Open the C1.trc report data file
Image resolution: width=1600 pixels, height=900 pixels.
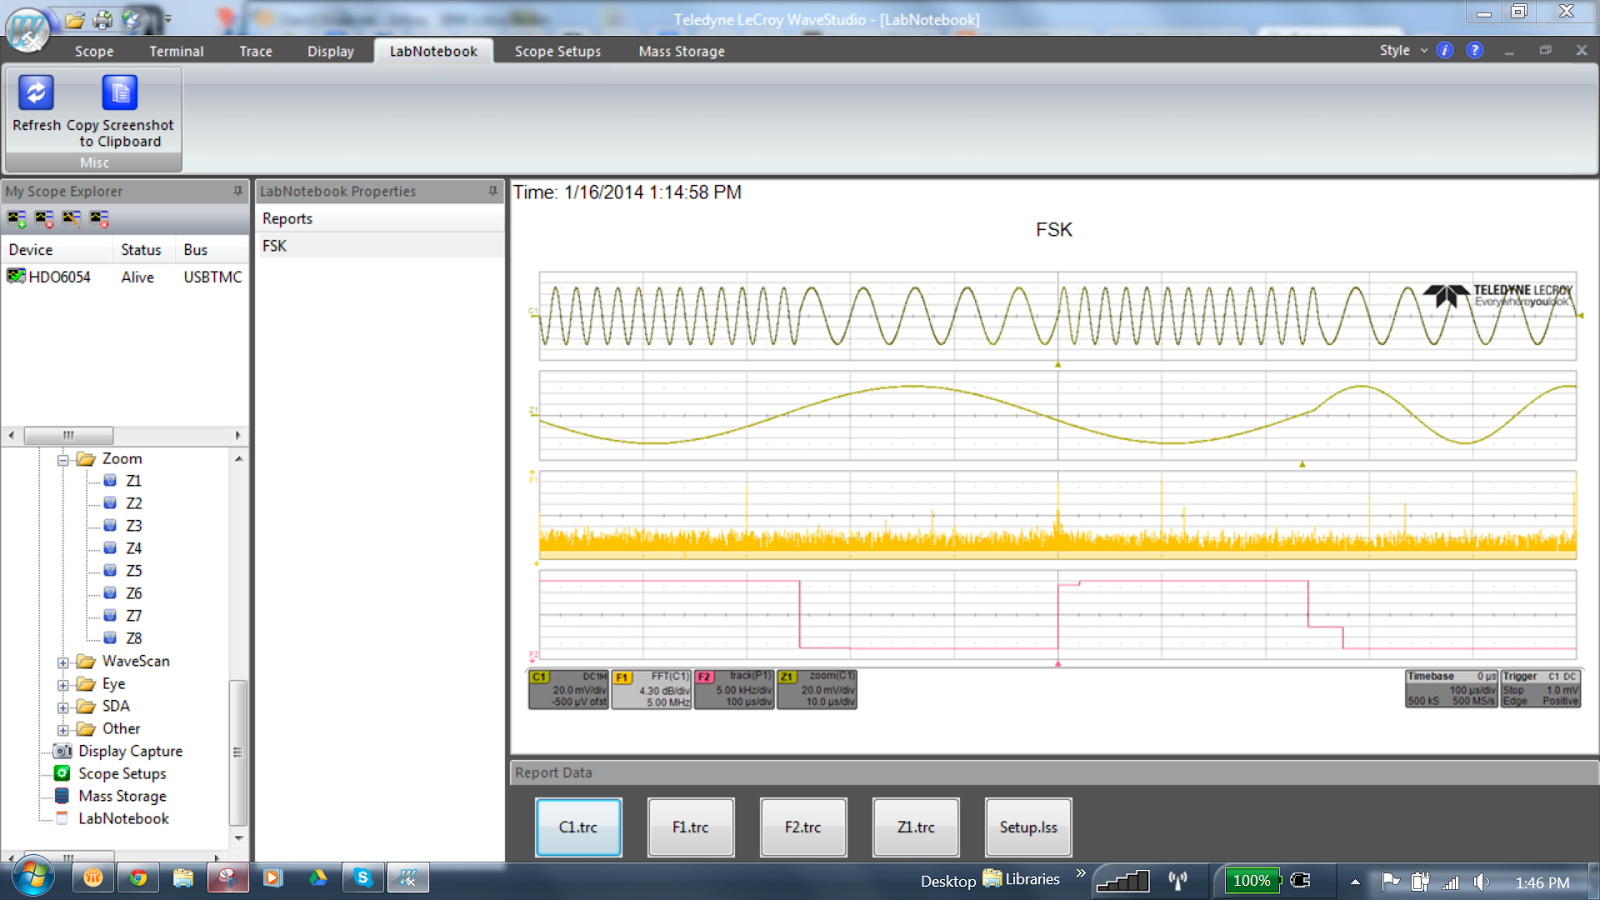click(578, 827)
